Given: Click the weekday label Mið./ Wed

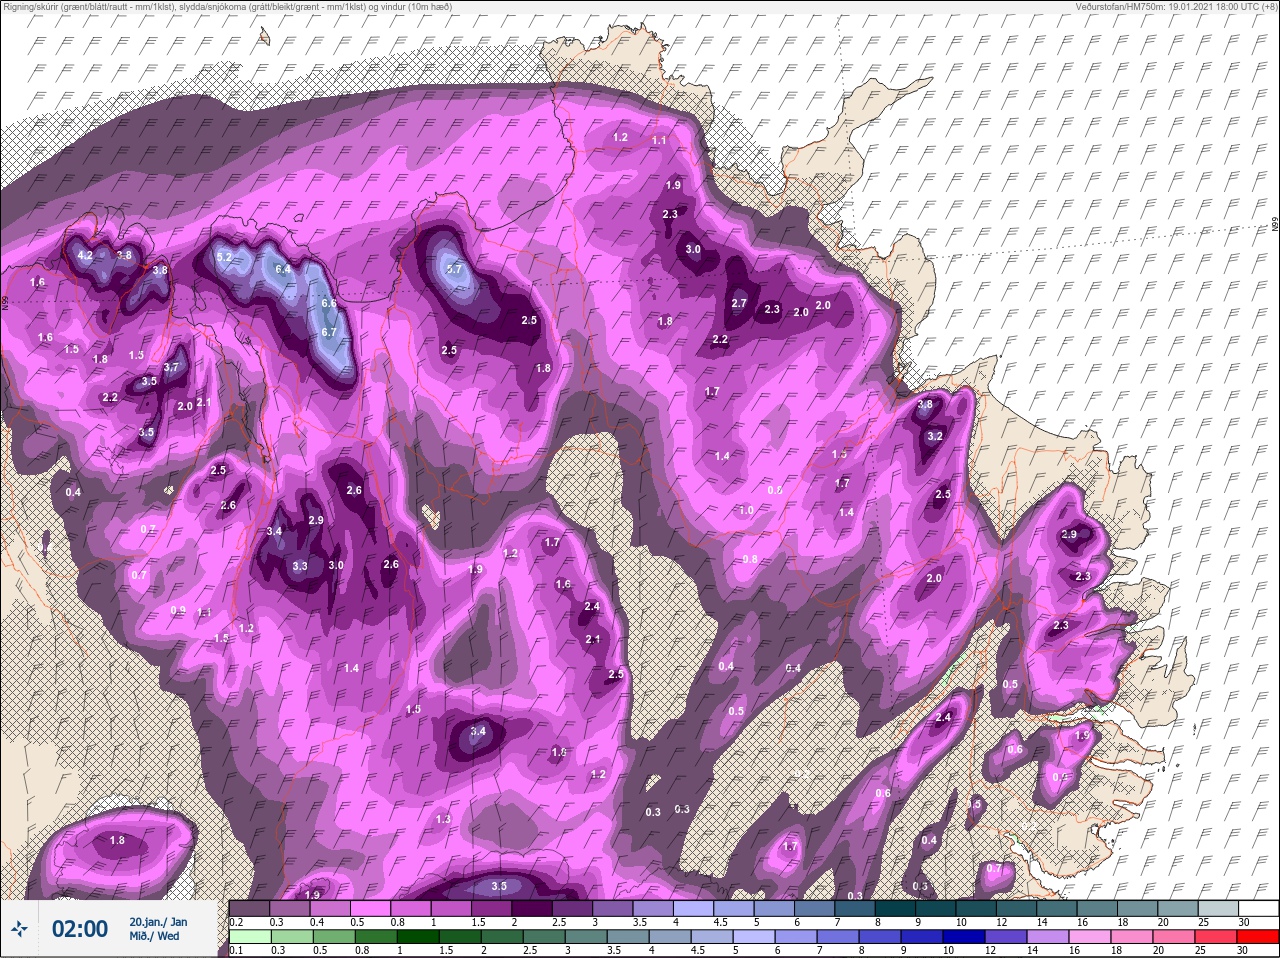Looking at the screenshot, I should (x=154, y=937).
